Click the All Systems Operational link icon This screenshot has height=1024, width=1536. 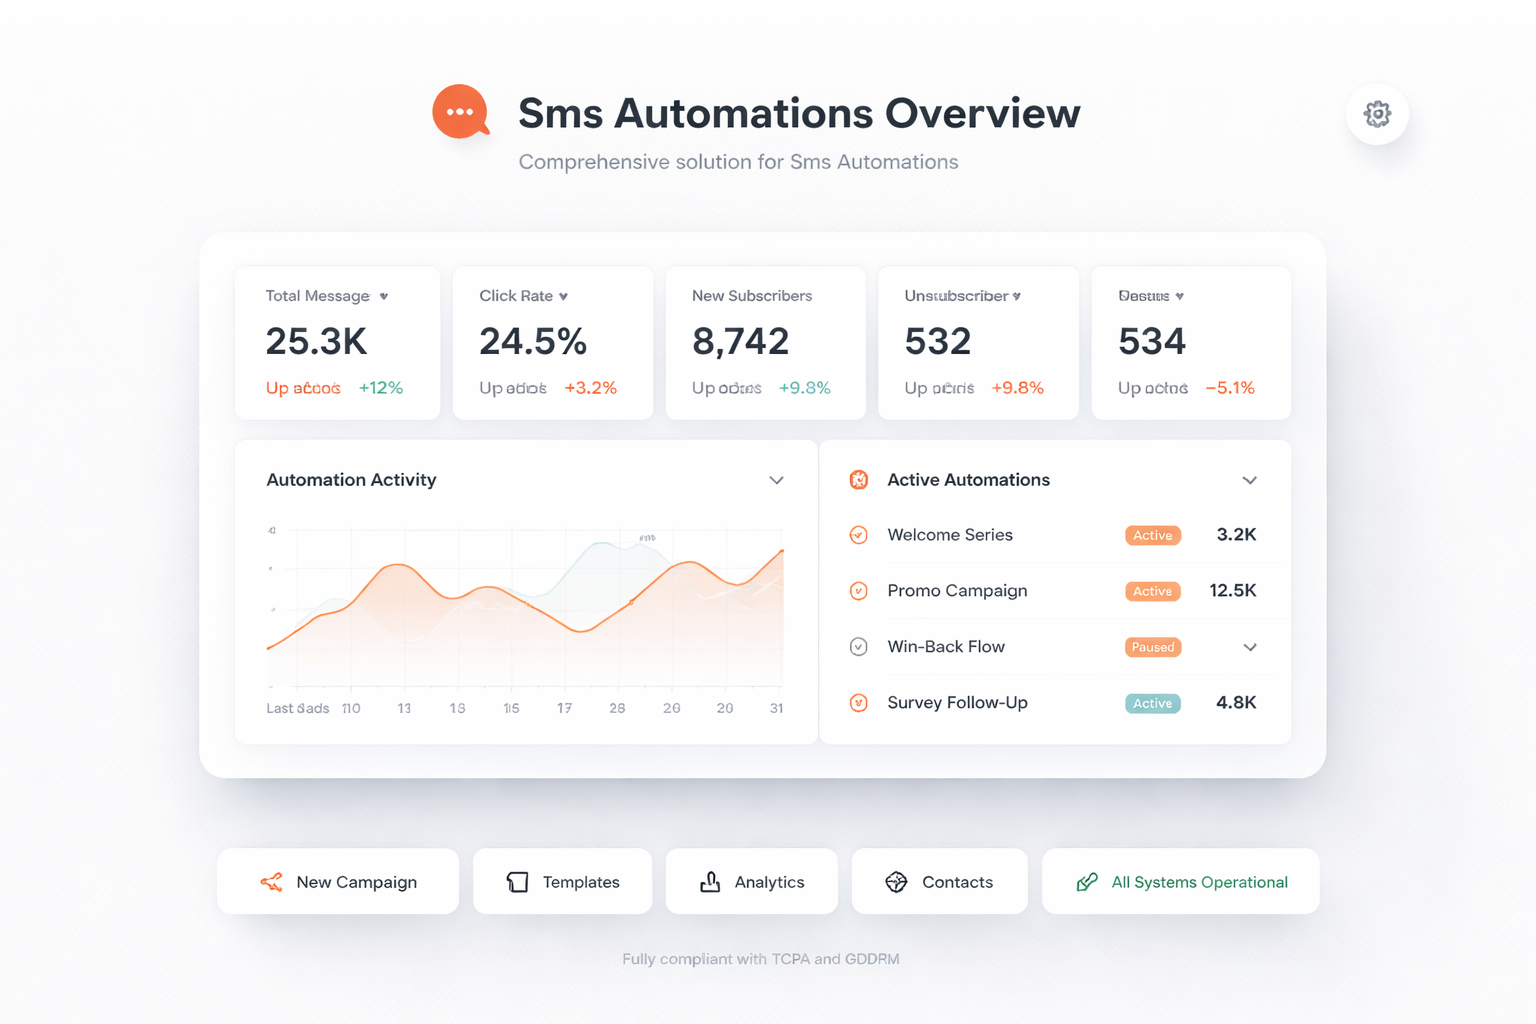pos(1087,882)
